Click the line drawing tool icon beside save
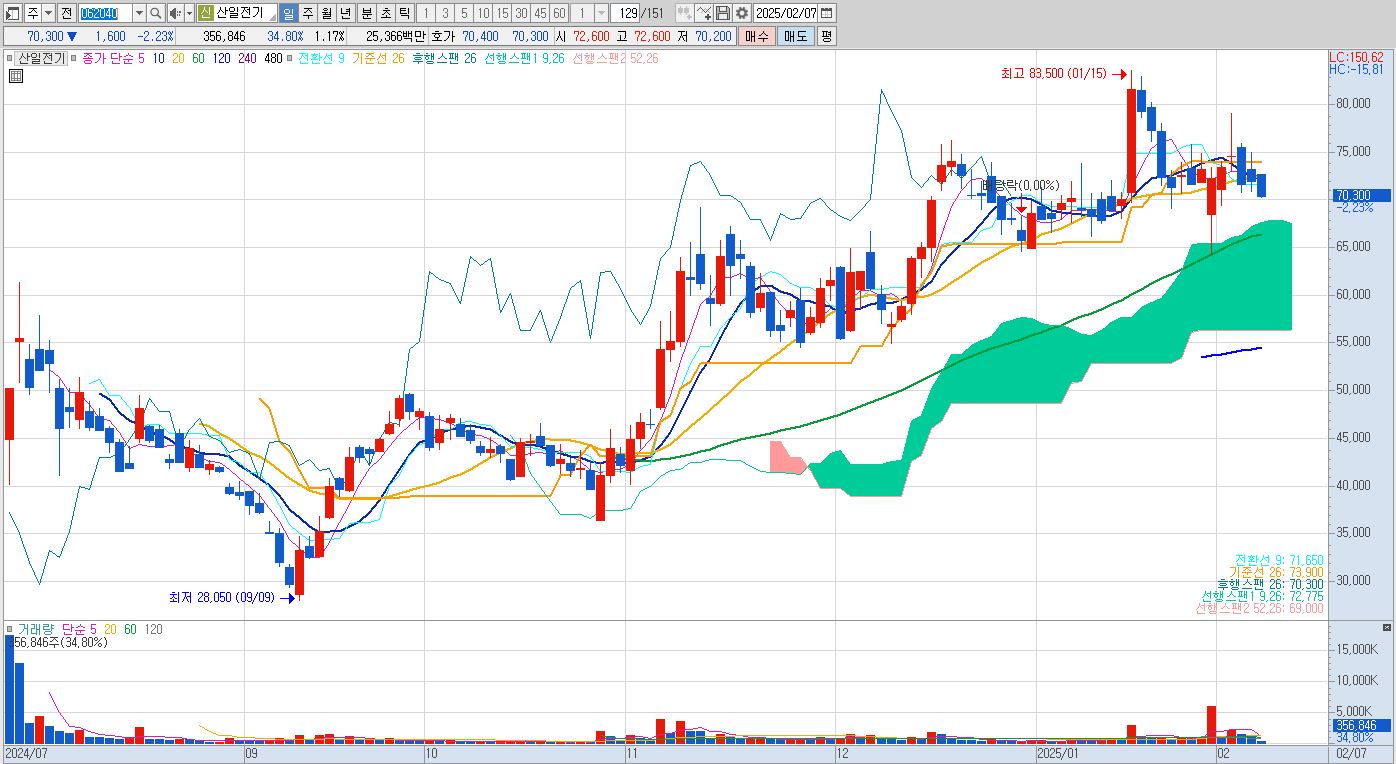This screenshot has height=764, width=1396. 702,13
